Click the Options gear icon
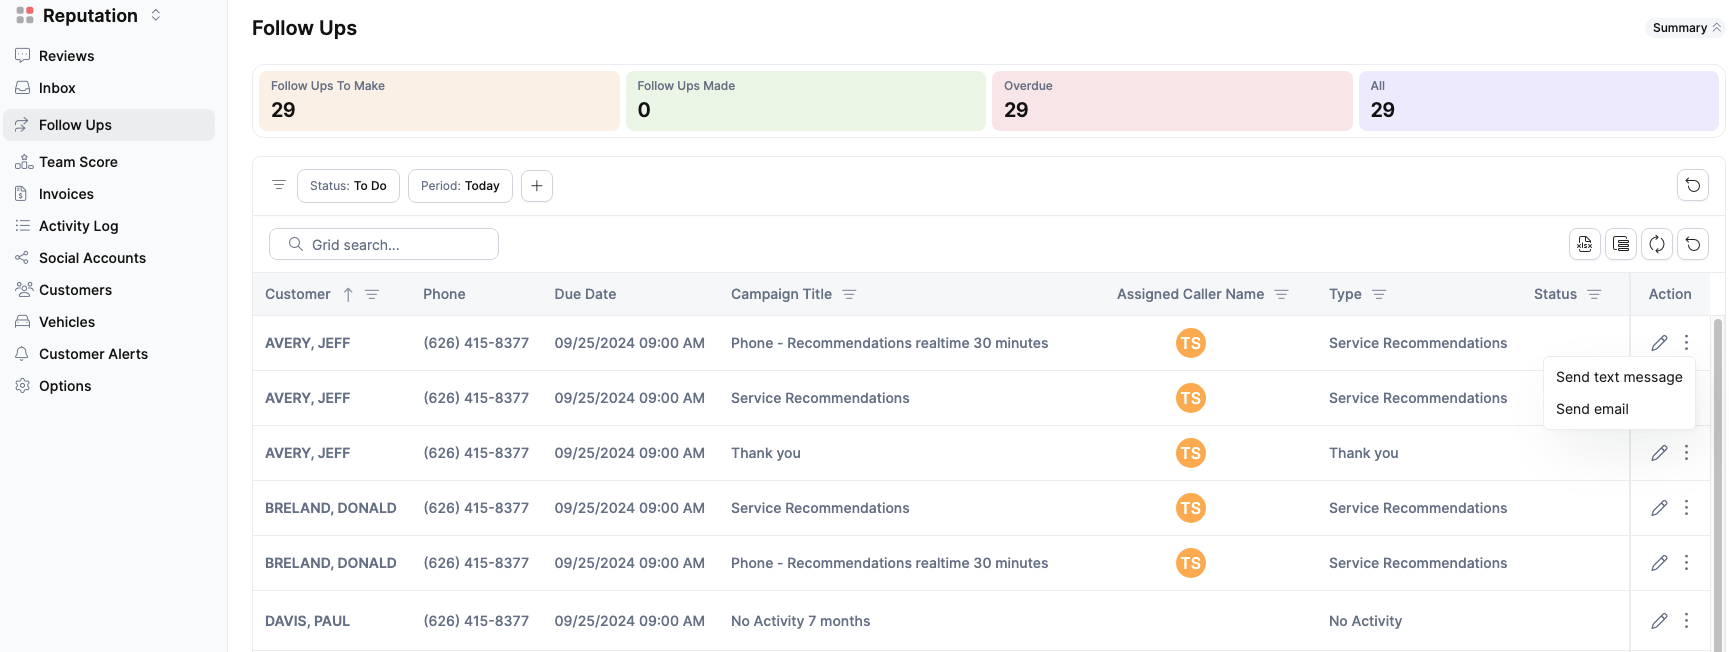This screenshot has height=652, width=1729. (23, 386)
